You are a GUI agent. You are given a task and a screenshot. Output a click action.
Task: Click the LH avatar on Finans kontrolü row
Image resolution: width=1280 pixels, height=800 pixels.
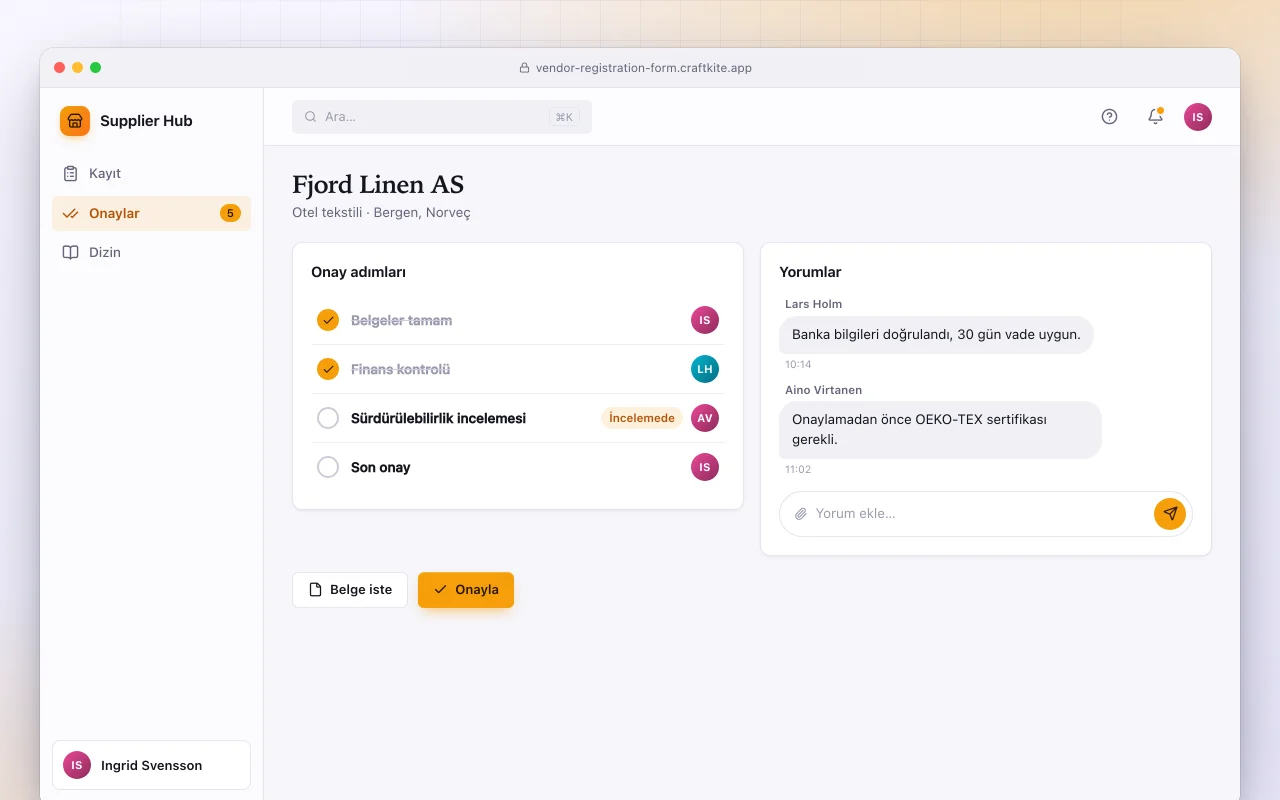tap(705, 369)
